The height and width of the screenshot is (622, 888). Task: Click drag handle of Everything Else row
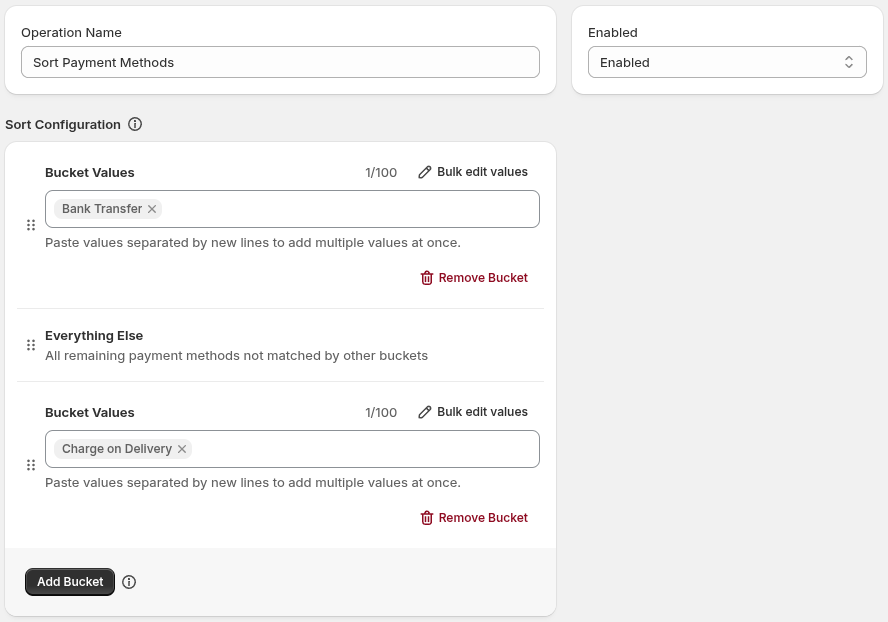(31, 345)
